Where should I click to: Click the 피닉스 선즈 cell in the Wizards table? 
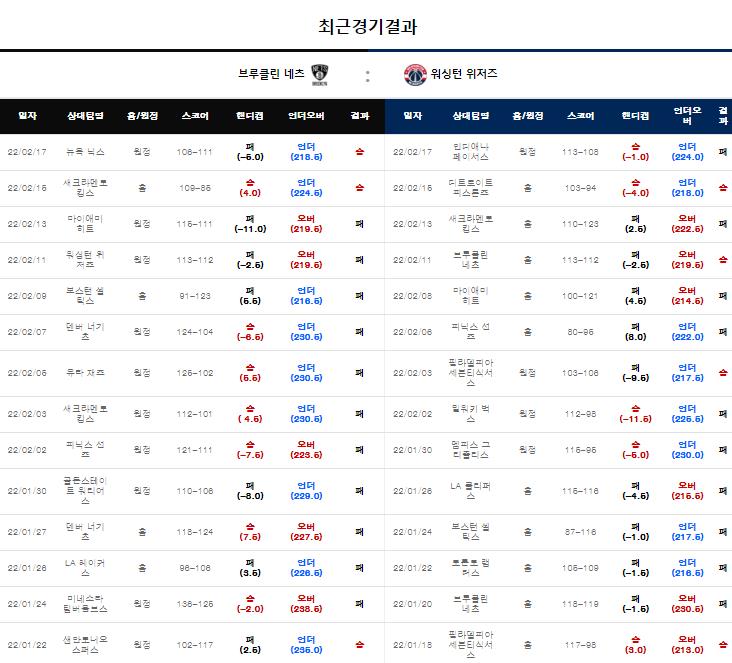point(471,332)
